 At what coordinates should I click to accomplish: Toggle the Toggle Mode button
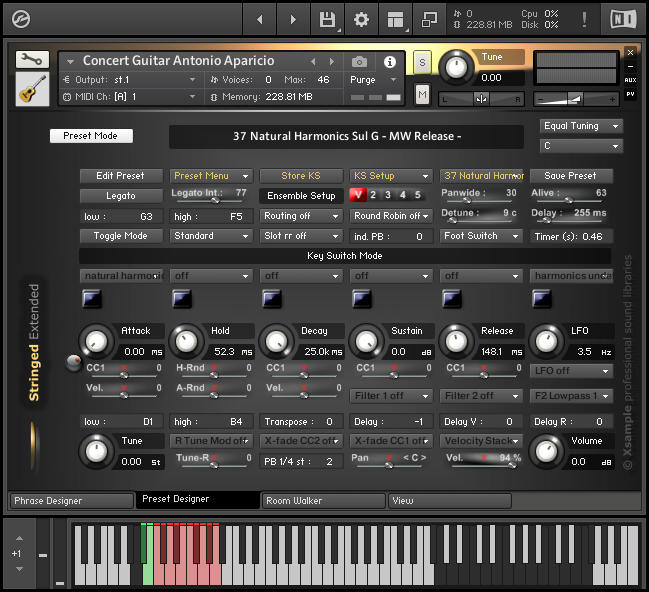click(121, 236)
